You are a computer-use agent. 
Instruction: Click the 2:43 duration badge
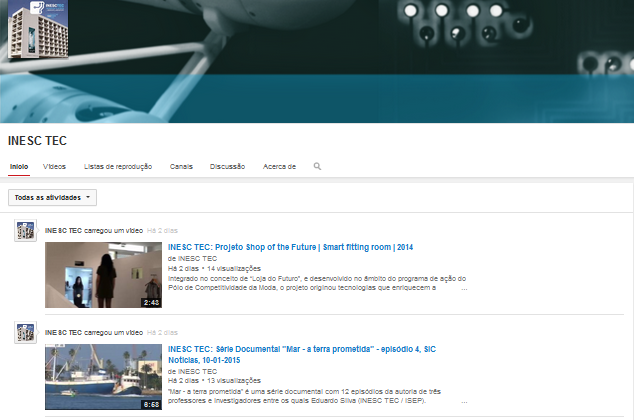pos(152,302)
